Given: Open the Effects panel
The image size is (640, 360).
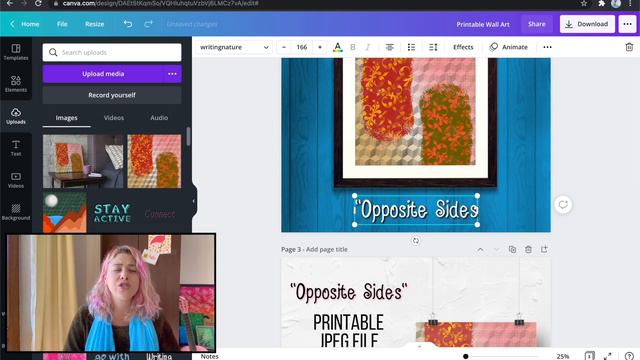Looking at the screenshot, I should (463, 47).
